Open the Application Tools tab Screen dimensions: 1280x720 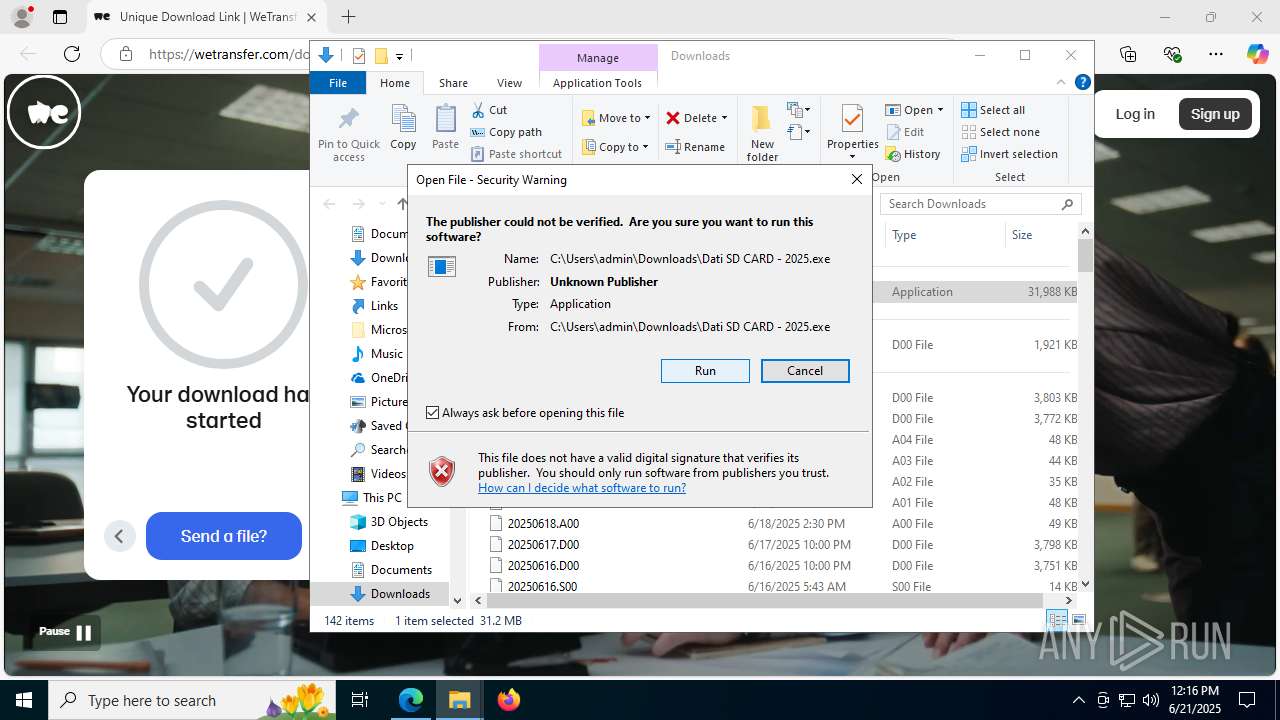coord(597,83)
